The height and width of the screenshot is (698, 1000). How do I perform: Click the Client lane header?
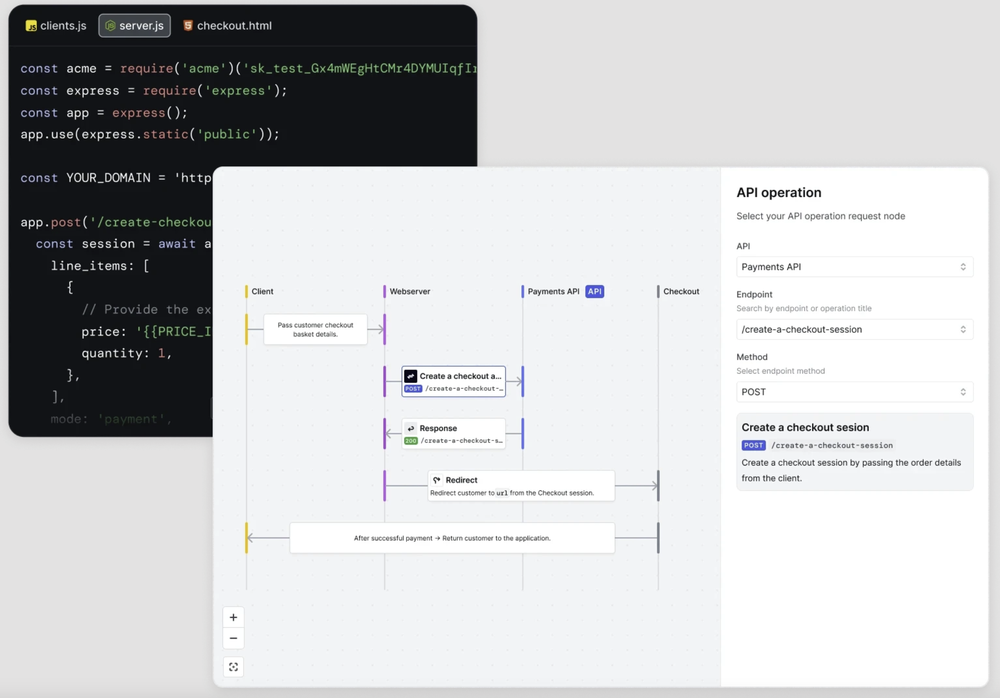click(262, 291)
